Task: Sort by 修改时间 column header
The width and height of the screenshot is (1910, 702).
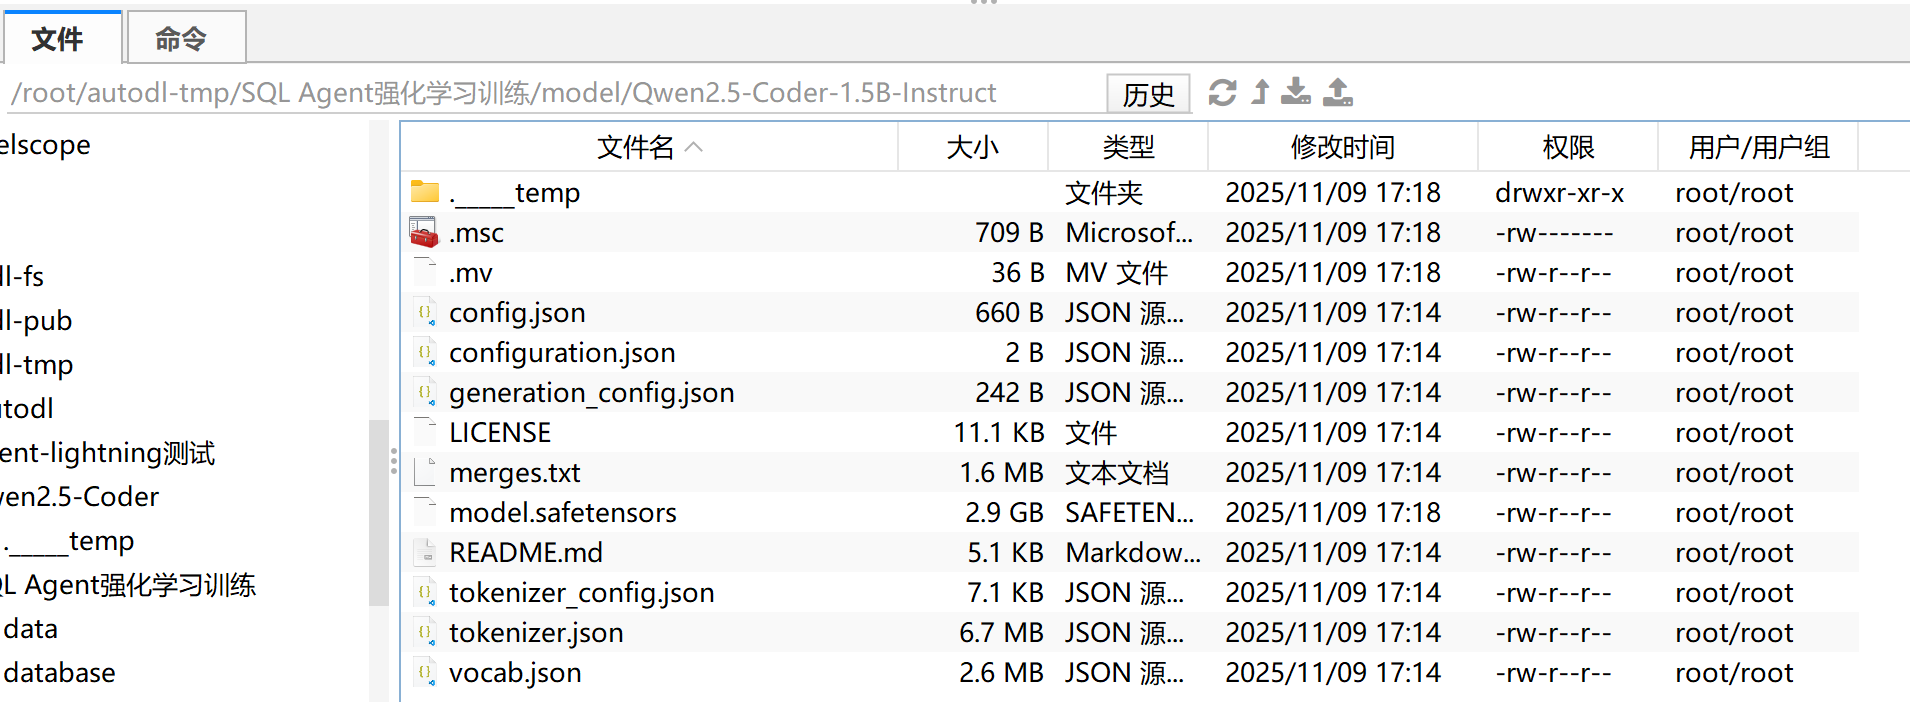Action: click(1343, 147)
